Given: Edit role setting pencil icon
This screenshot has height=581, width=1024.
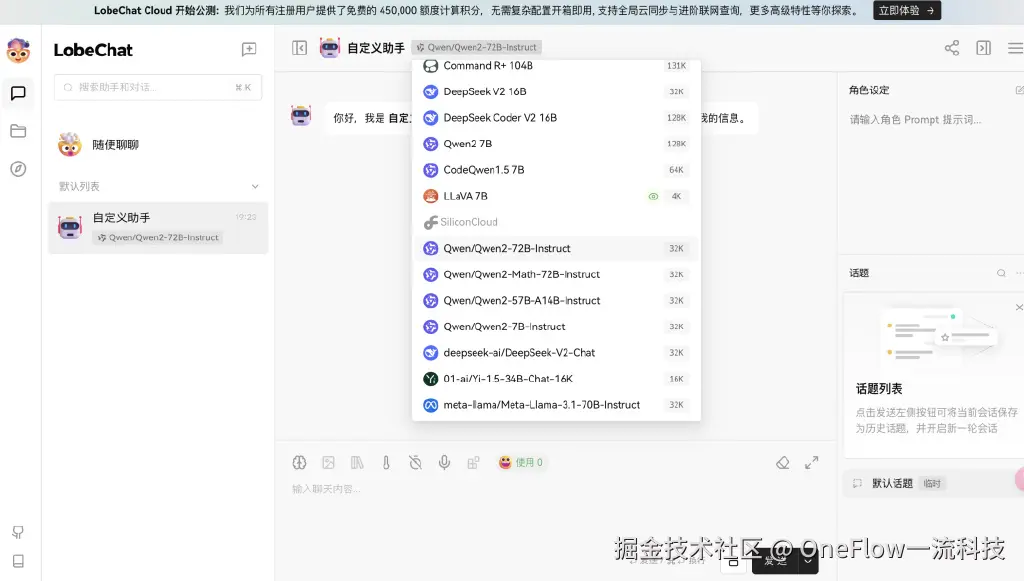Looking at the screenshot, I should pos(1019,90).
